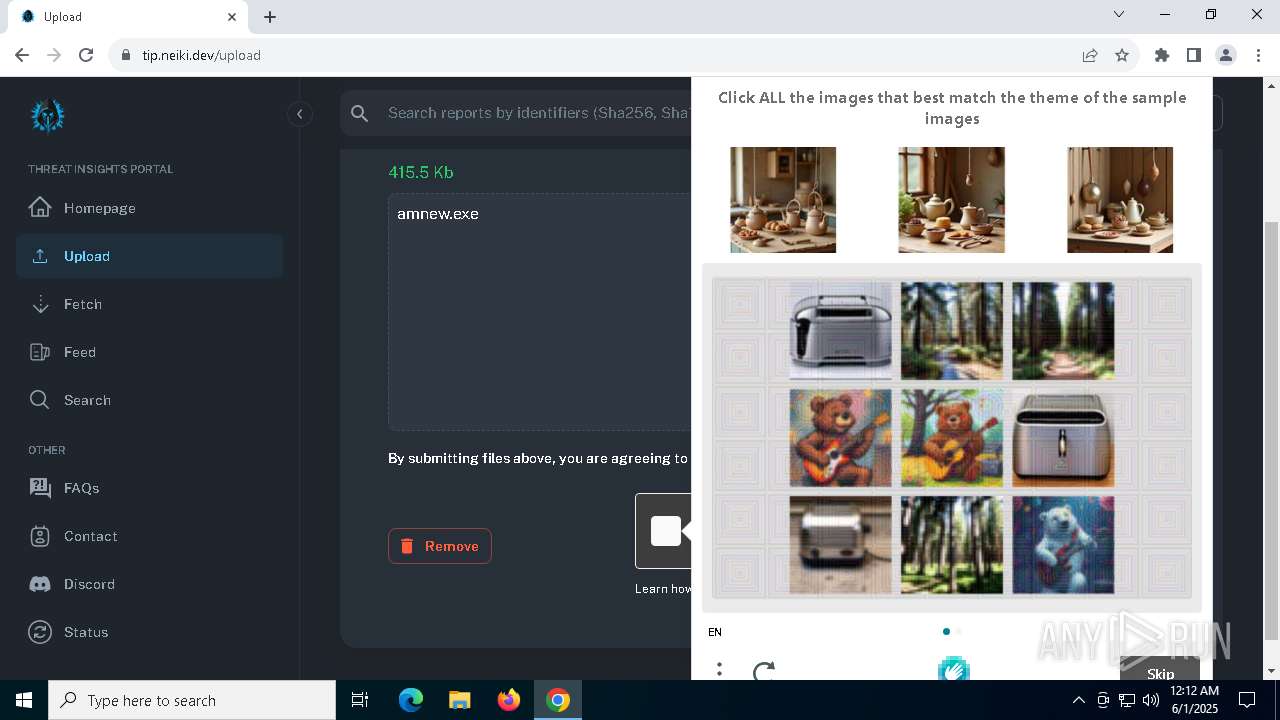Change captcha language EN

pyautogui.click(x=715, y=632)
